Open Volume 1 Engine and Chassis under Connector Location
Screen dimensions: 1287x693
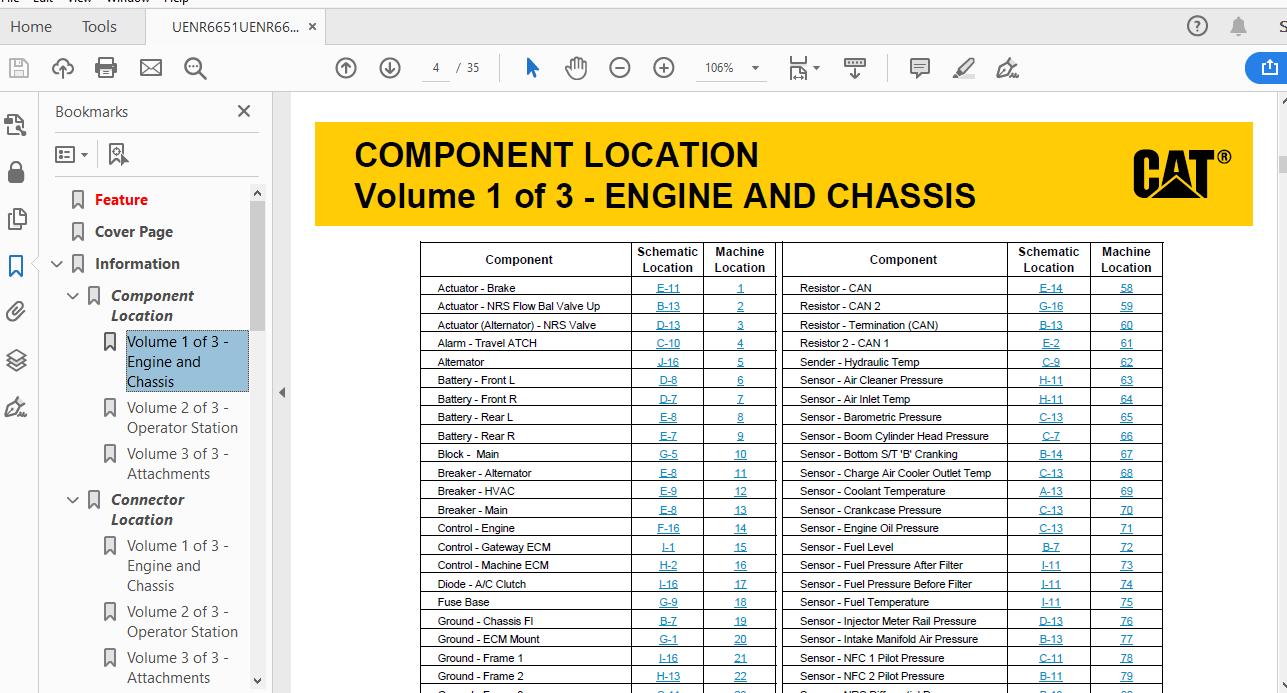[x=178, y=566]
